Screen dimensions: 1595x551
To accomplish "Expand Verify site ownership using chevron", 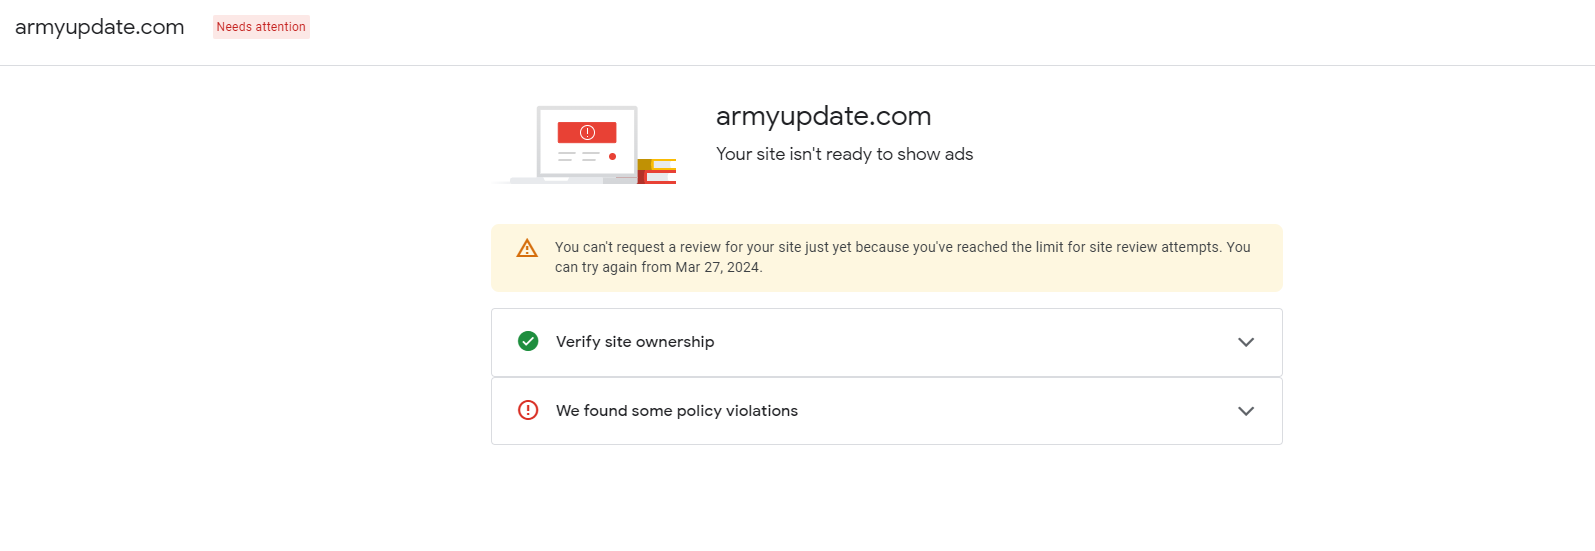I will tap(1245, 342).
